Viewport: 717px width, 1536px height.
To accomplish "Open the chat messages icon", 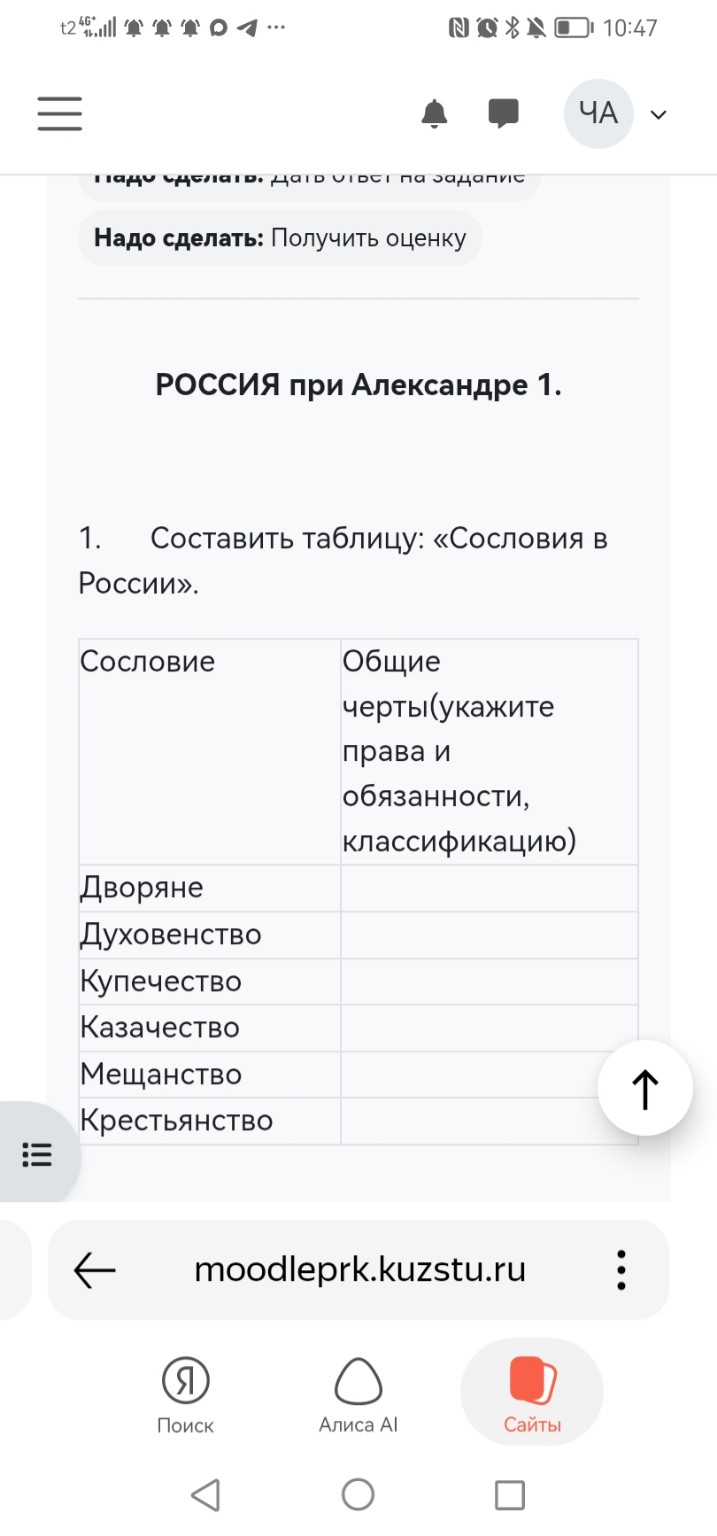I will pos(503,114).
